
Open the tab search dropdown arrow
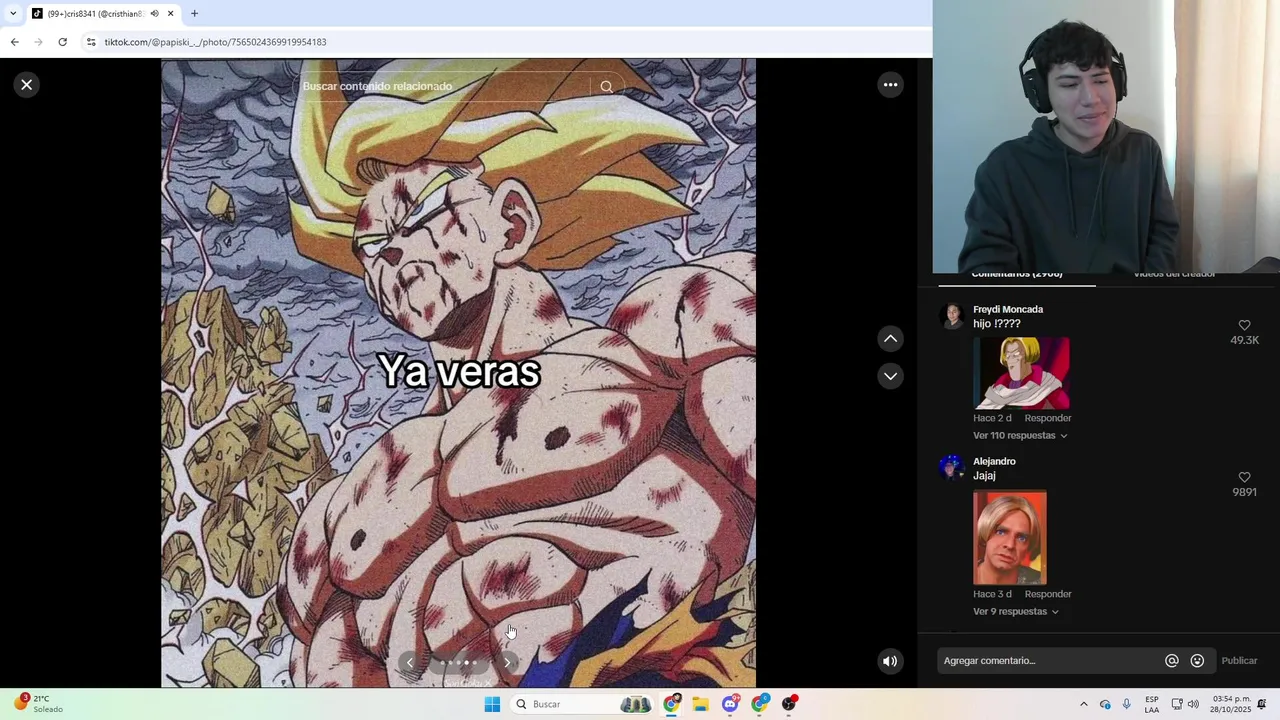point(13,14)
